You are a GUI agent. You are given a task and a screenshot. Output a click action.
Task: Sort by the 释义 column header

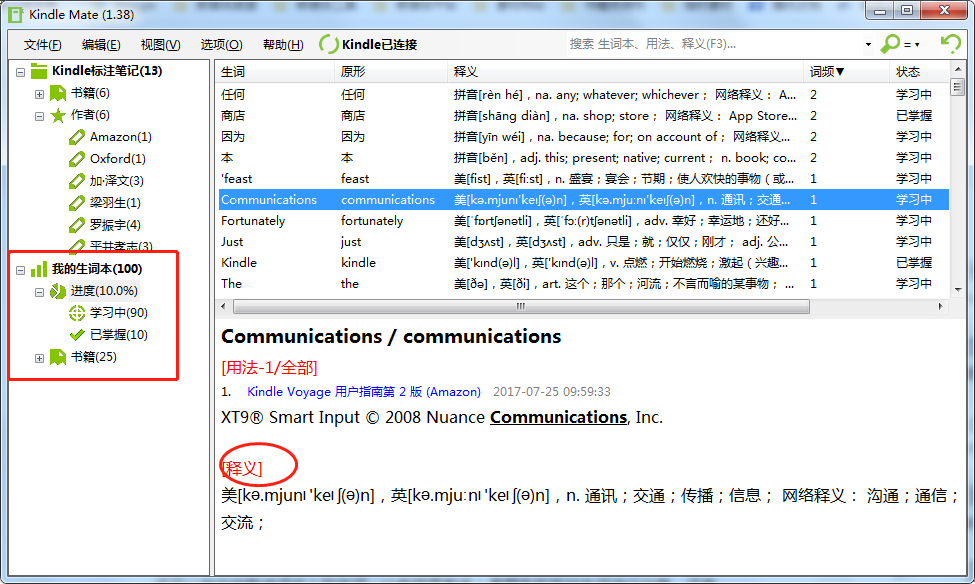625,72
